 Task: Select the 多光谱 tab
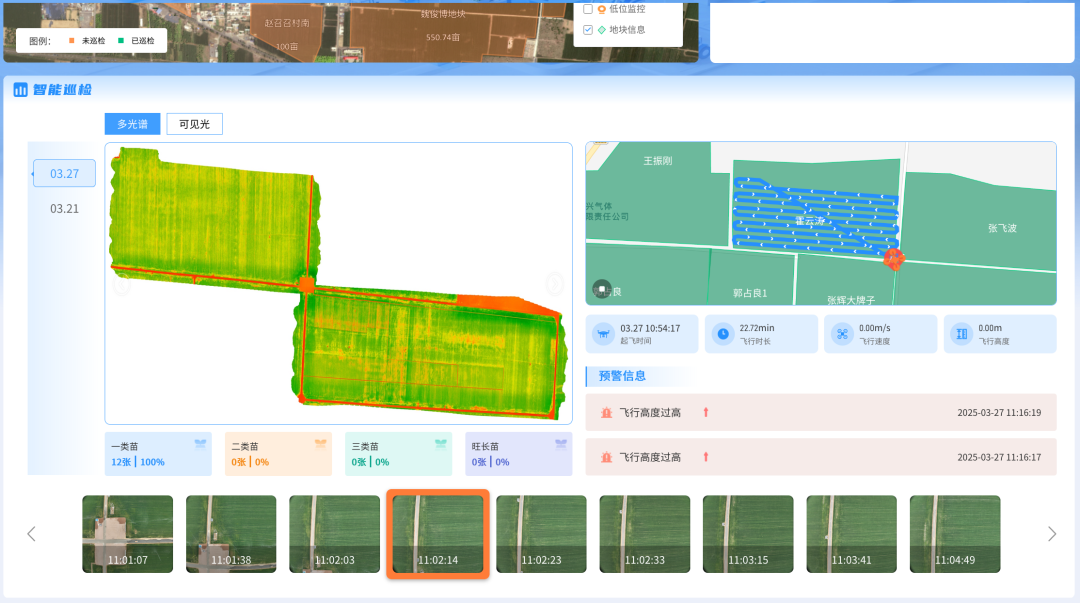[132, 124]
